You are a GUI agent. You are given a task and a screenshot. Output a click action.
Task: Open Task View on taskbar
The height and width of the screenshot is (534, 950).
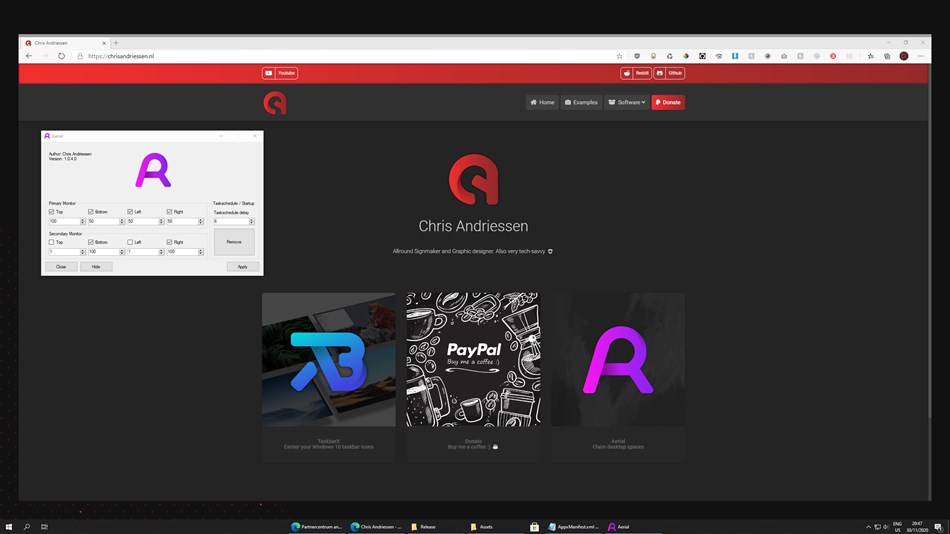(44, 527)
